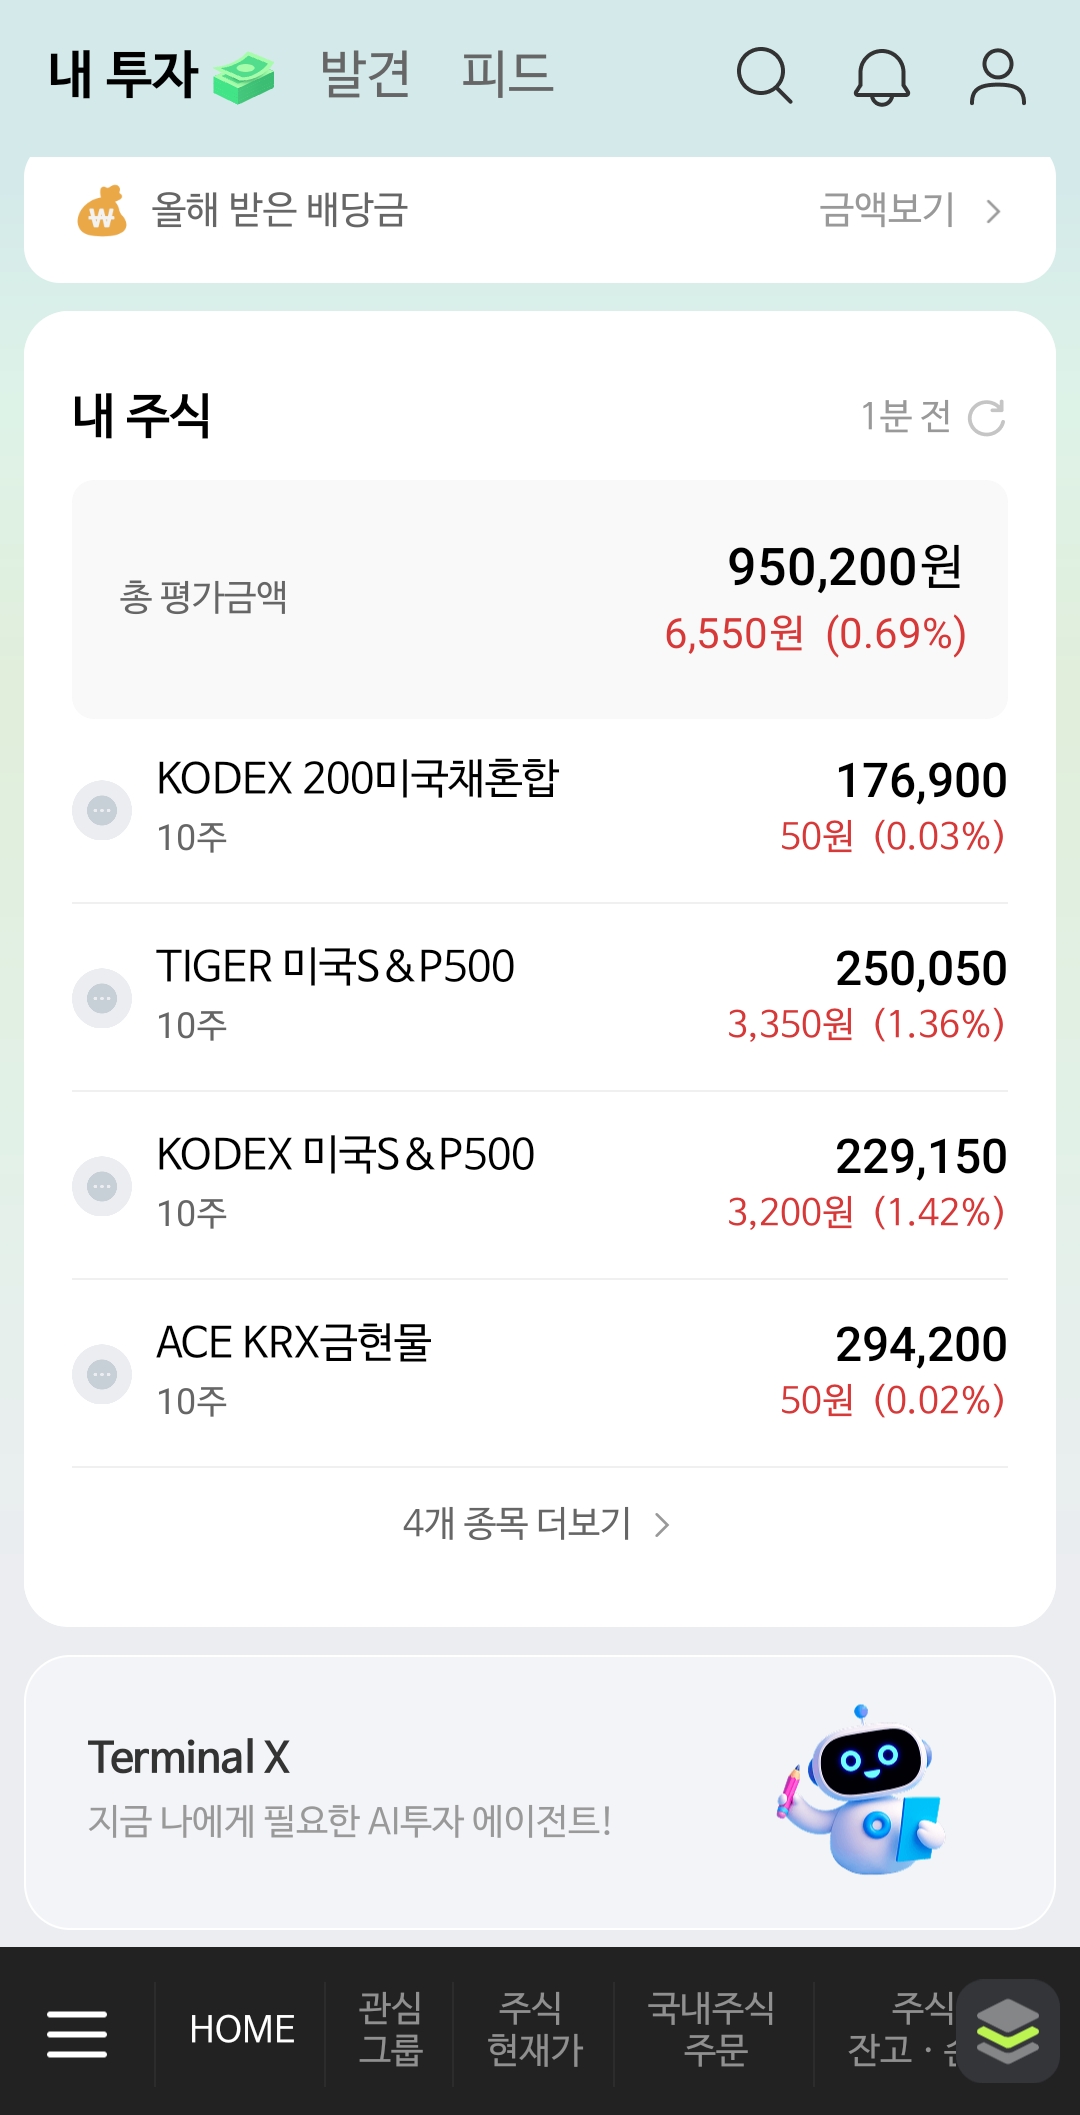Open the search magnifier icon

[764, 76]
